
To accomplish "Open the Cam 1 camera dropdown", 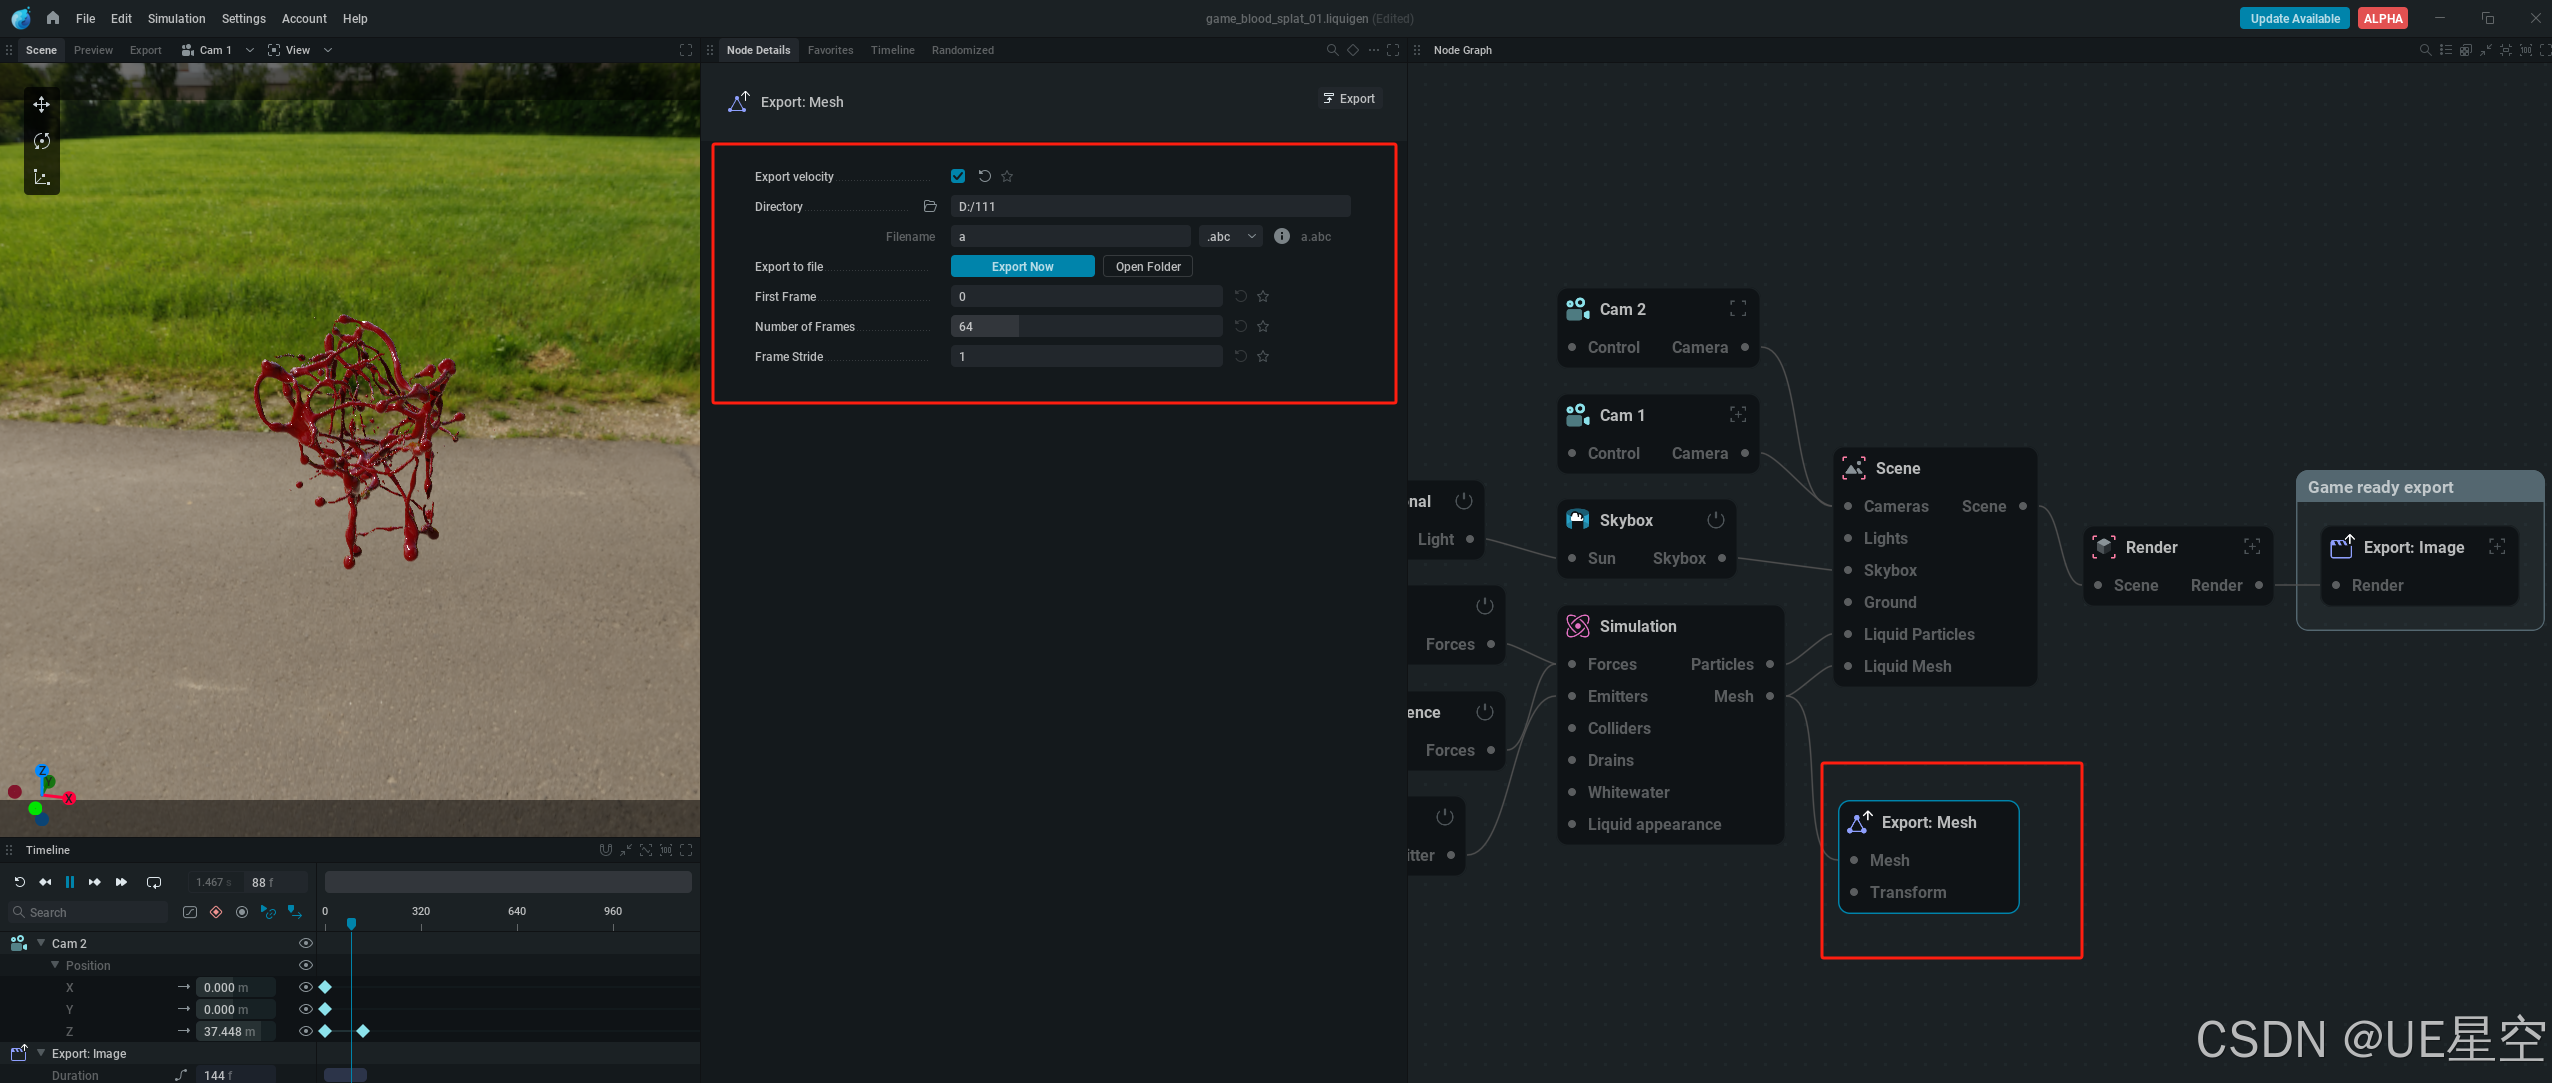I will coord(249,50).
